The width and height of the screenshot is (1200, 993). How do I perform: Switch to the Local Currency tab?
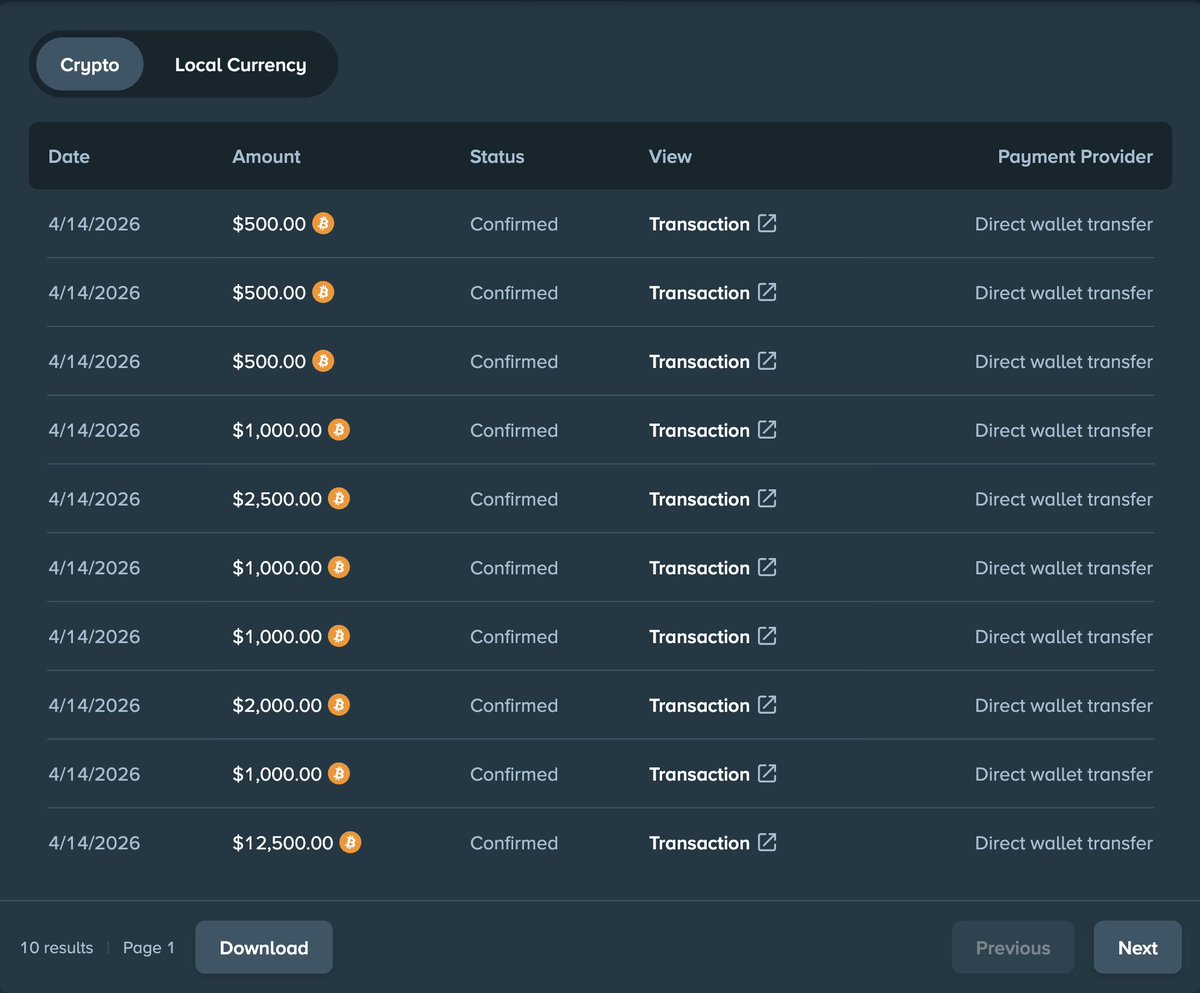coord(240,64)
